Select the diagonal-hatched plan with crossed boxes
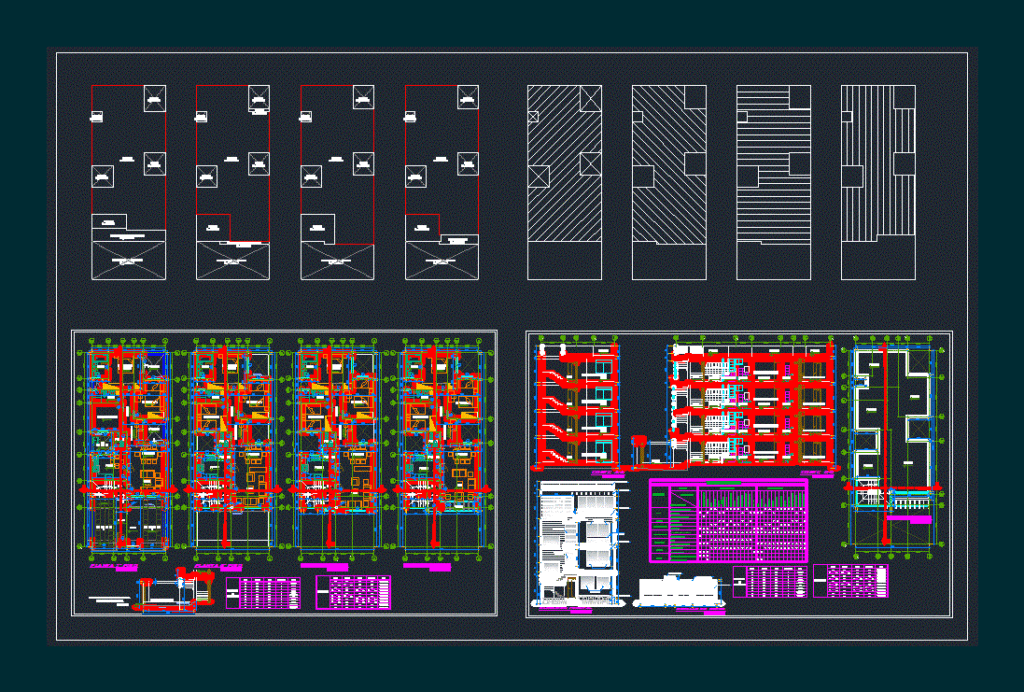 click(x=564, y=182)
